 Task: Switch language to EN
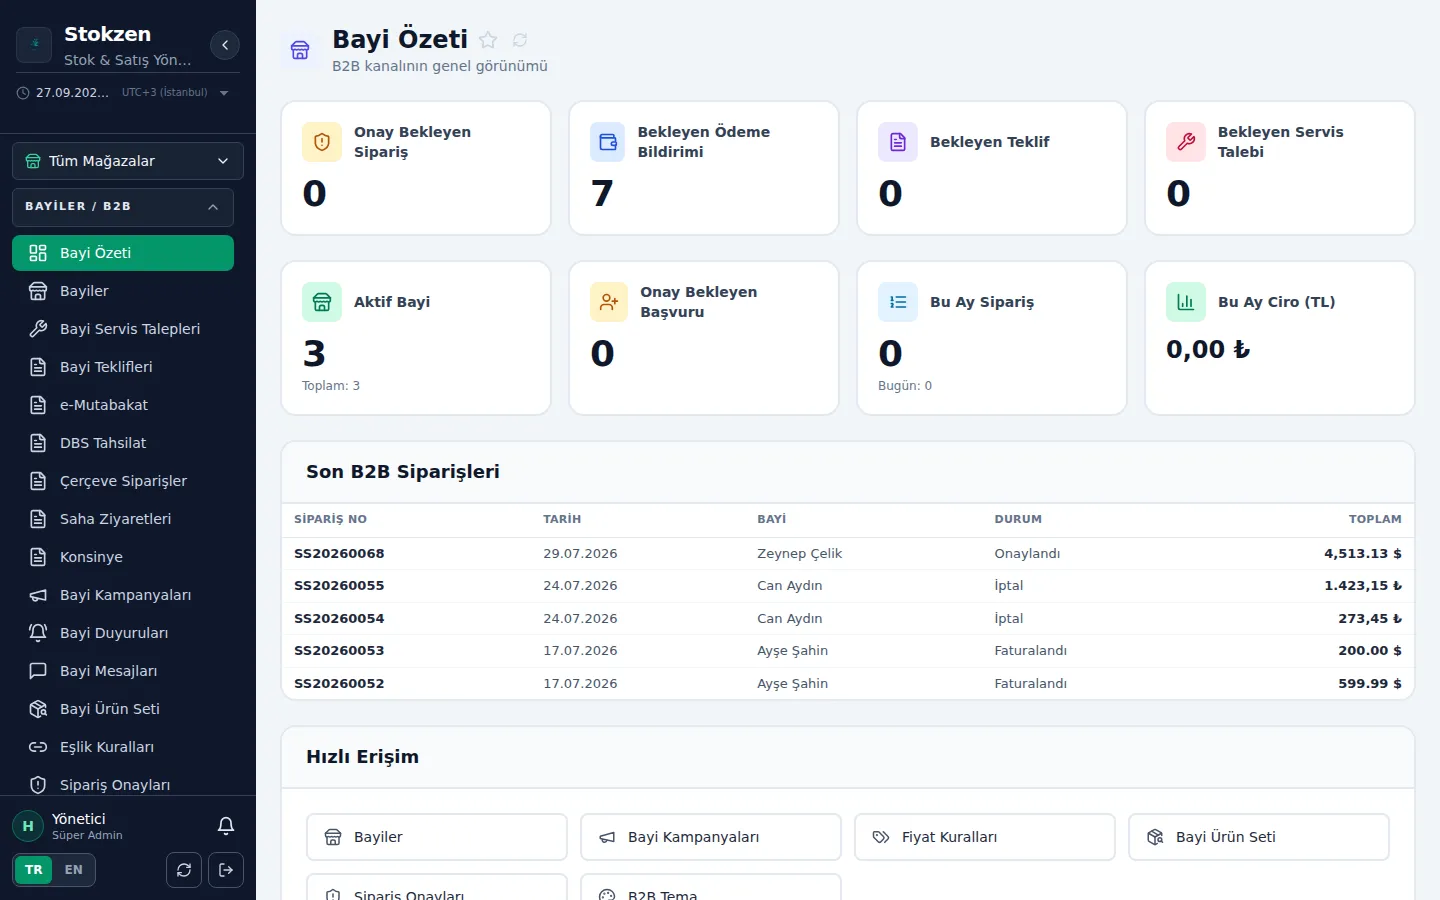[x=74, y=870]
